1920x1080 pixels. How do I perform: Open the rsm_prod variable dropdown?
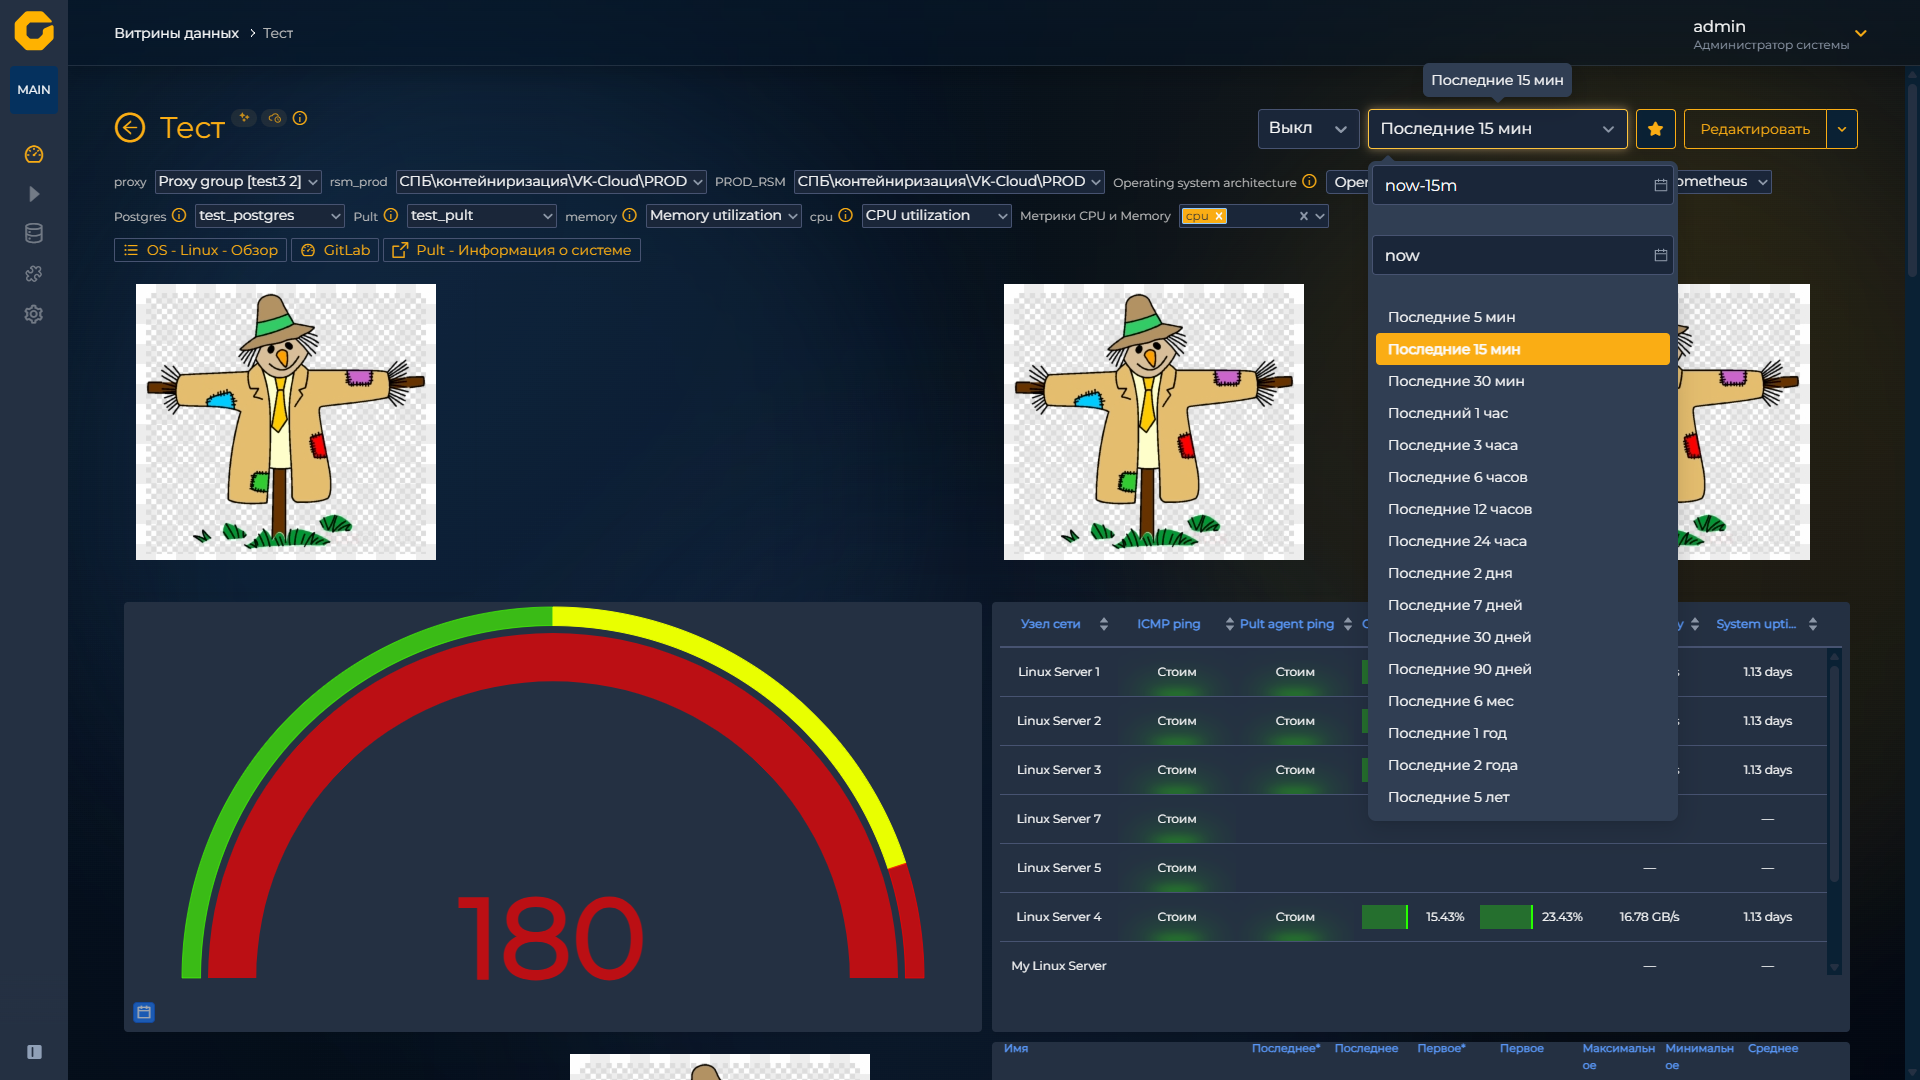point(551,182)
